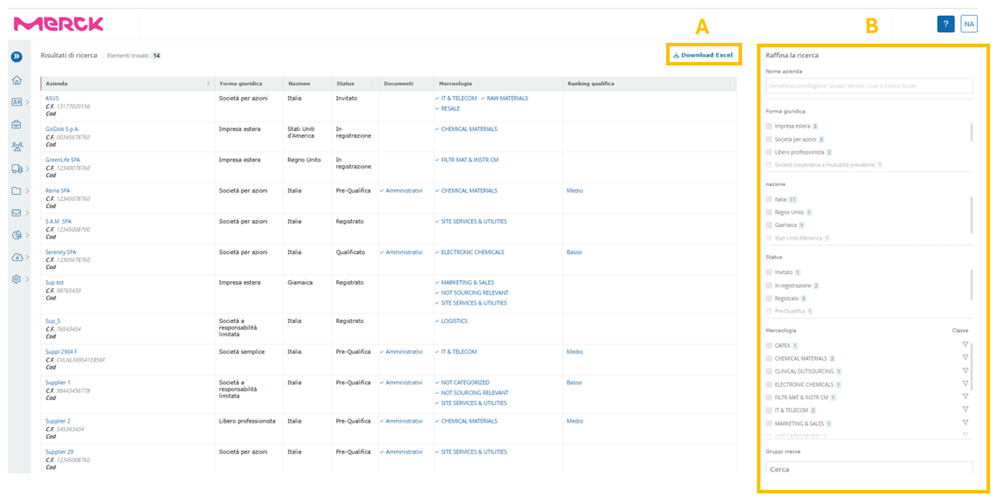Open the people group icon in sidebar
Image resolution: width=1004 pixels, height=503 pixels.
17,147
